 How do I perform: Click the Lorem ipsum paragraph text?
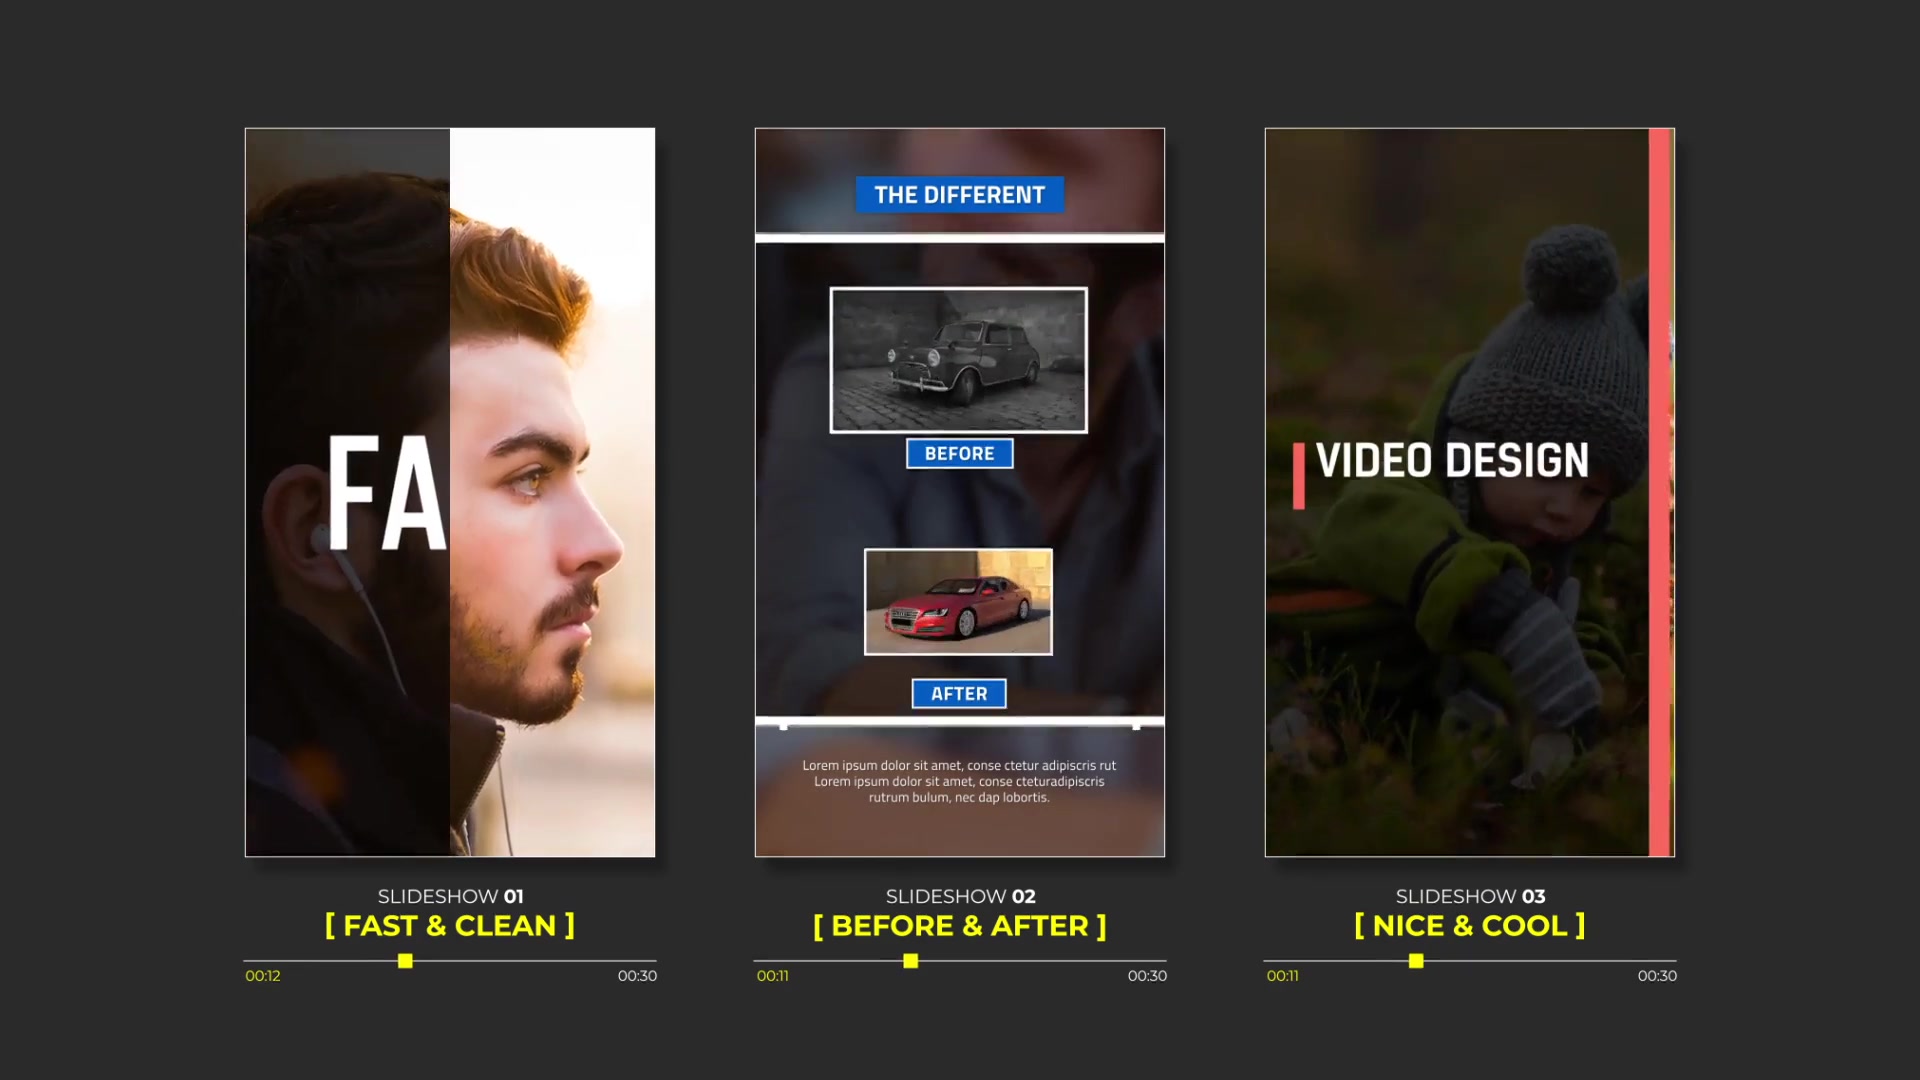pyautogui.click(x=959, y=782)
